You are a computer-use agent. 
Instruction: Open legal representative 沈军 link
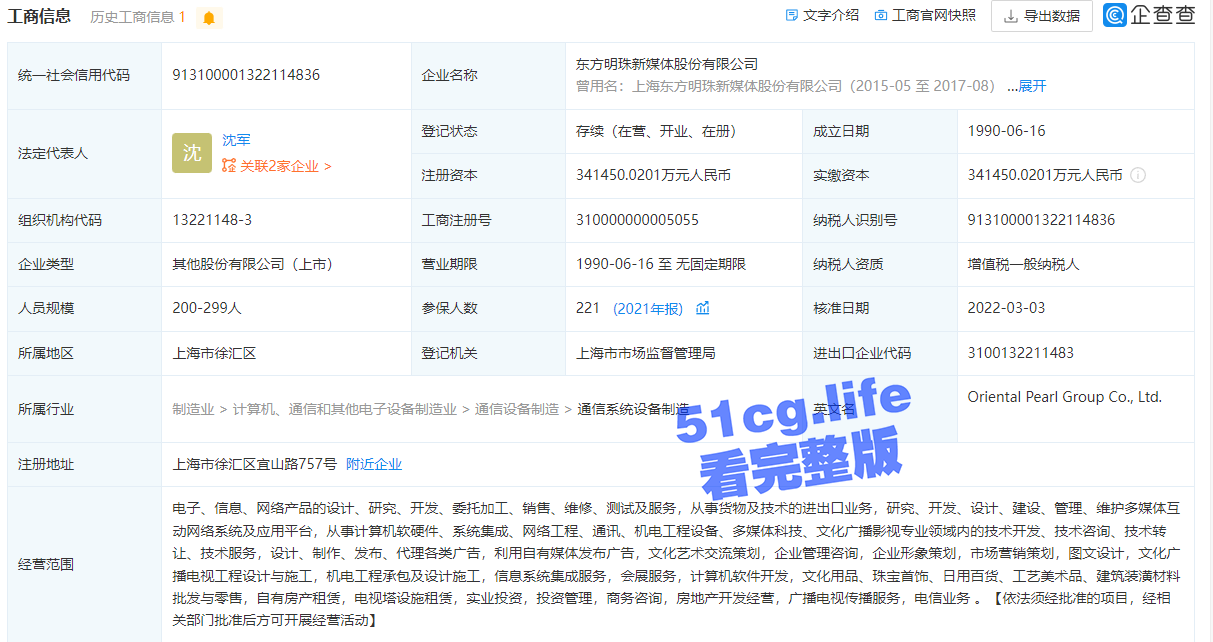pyautogui.click(x=236, y=140)
